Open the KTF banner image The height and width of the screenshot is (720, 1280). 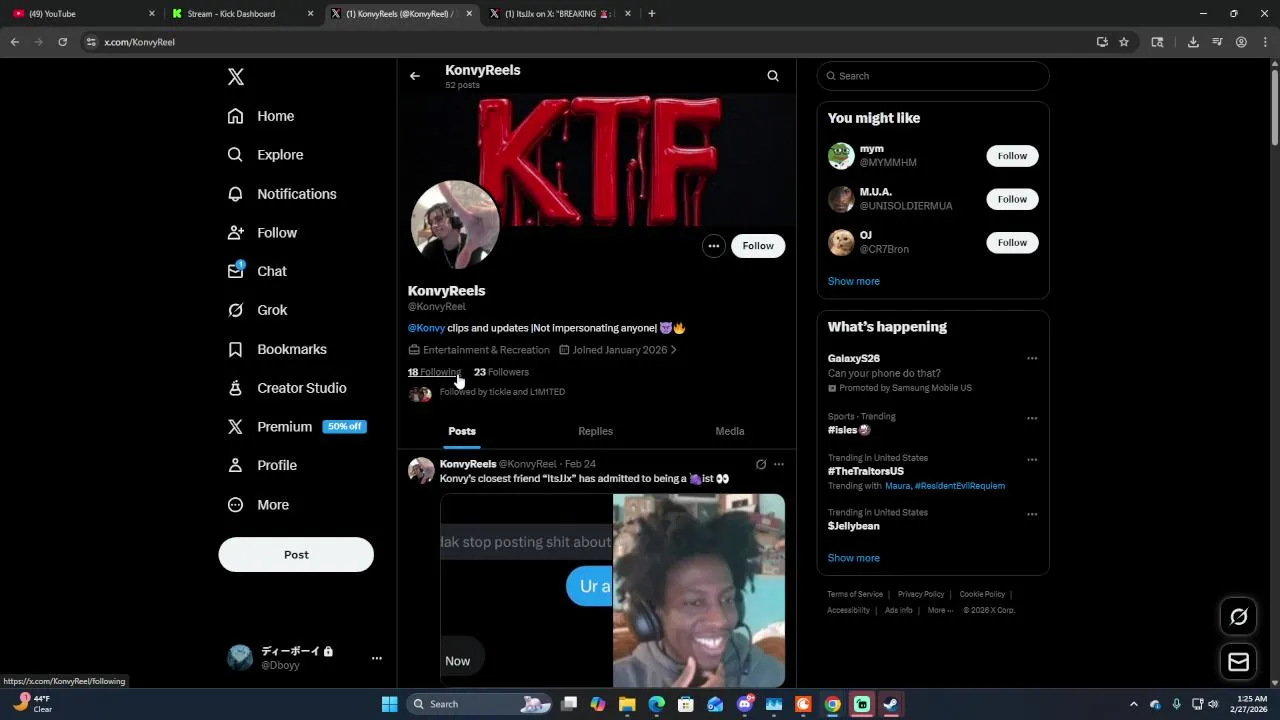(597, 160)
